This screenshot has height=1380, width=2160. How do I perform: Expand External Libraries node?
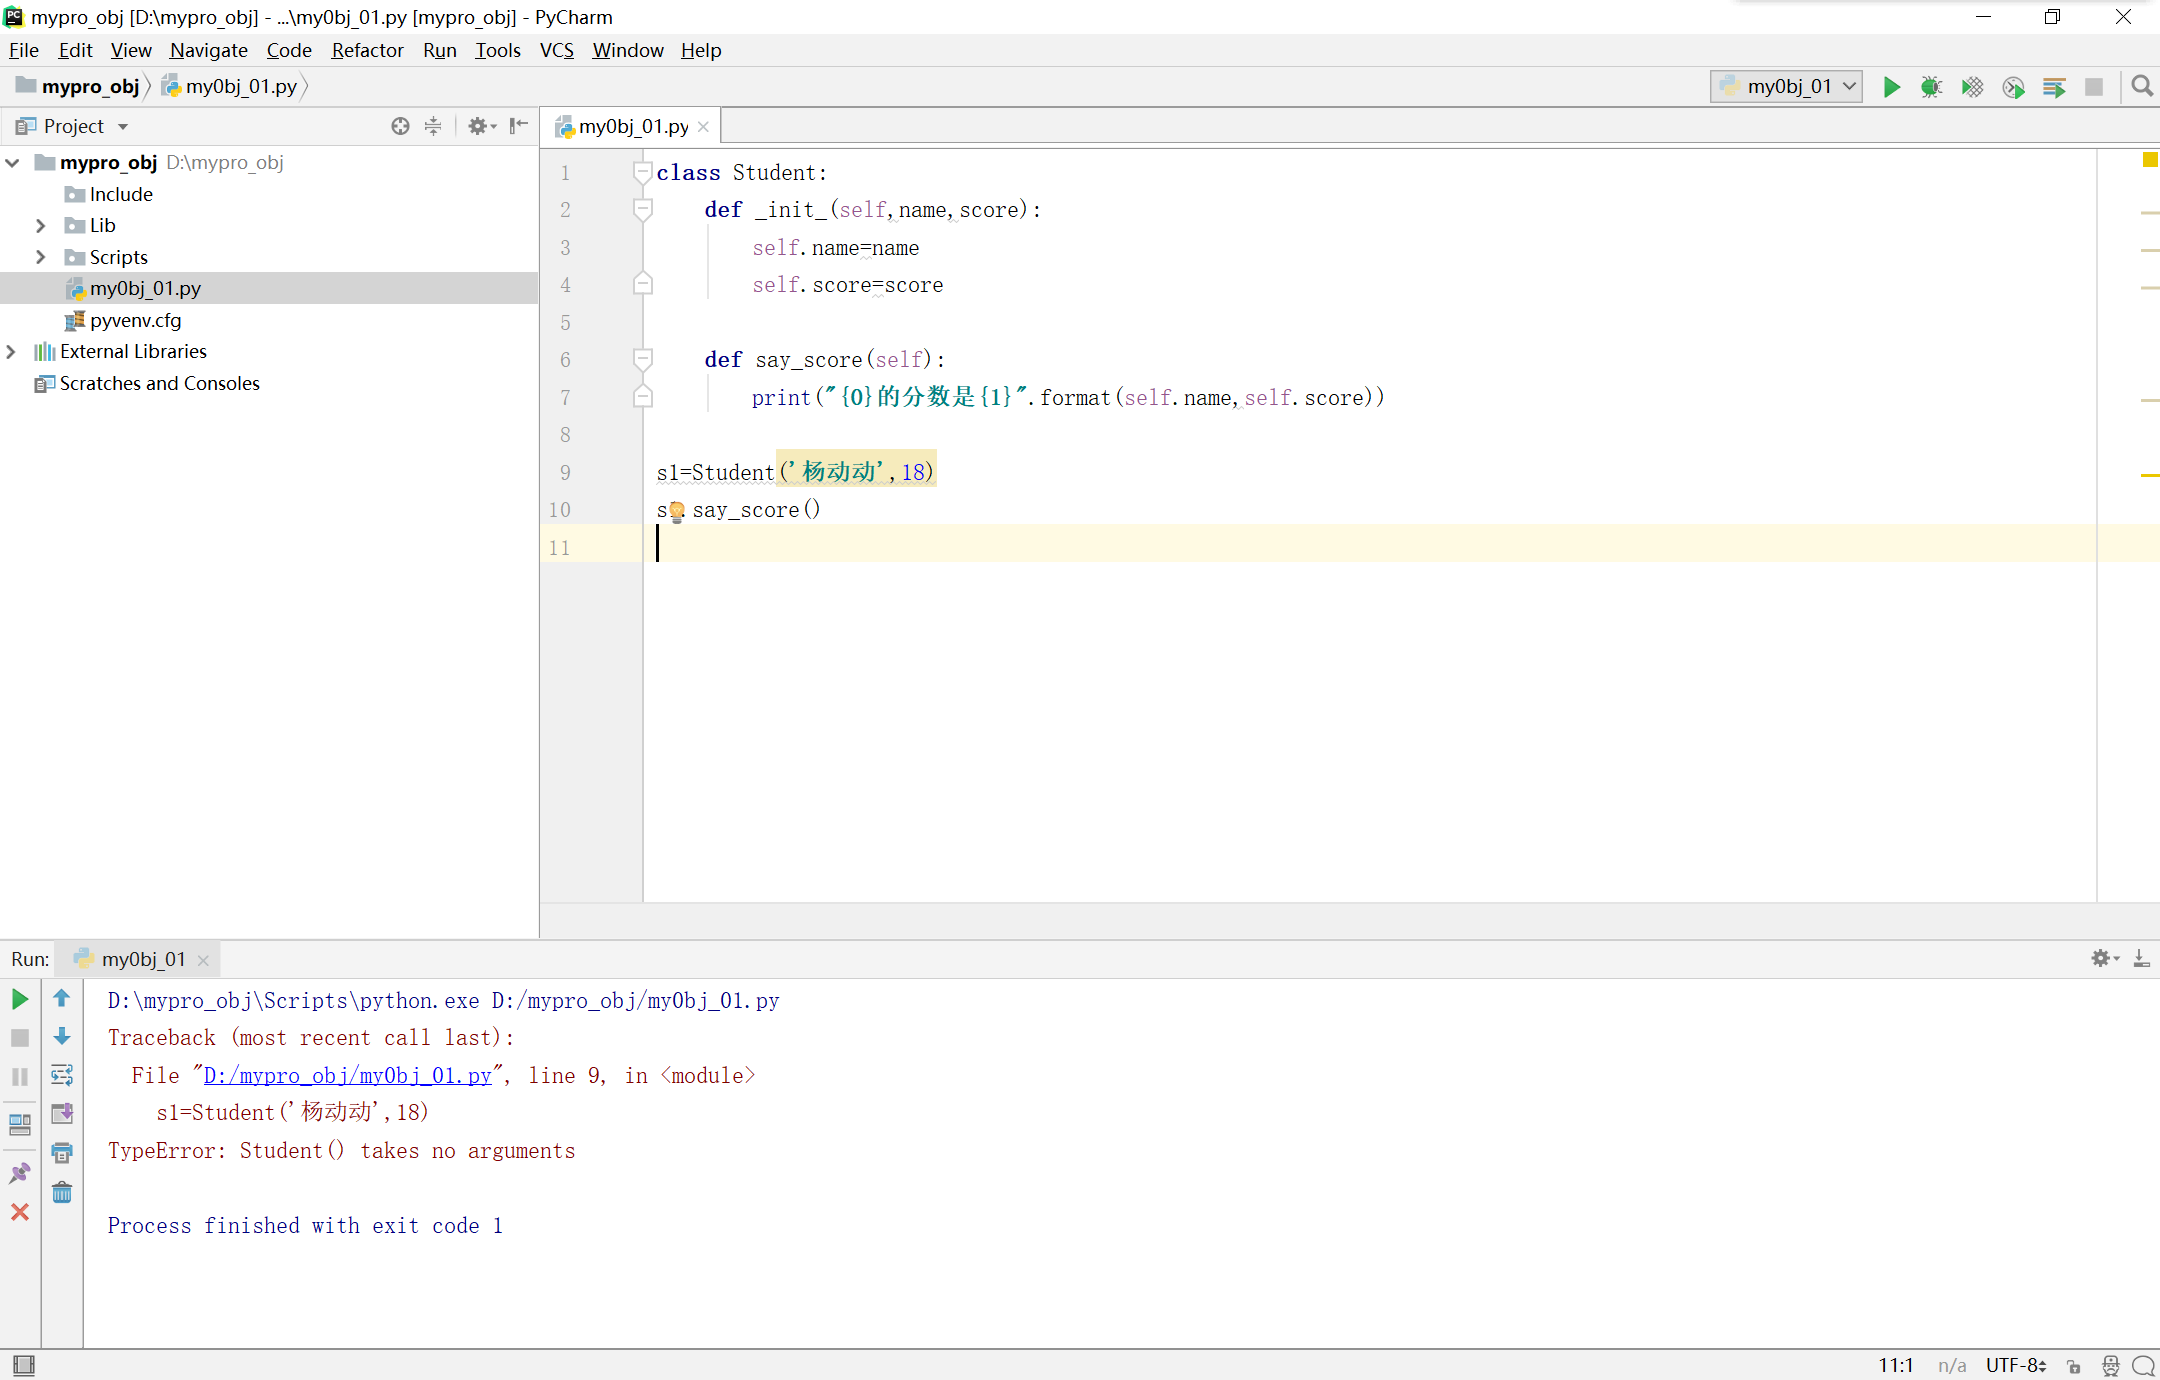tap(11, 351)
